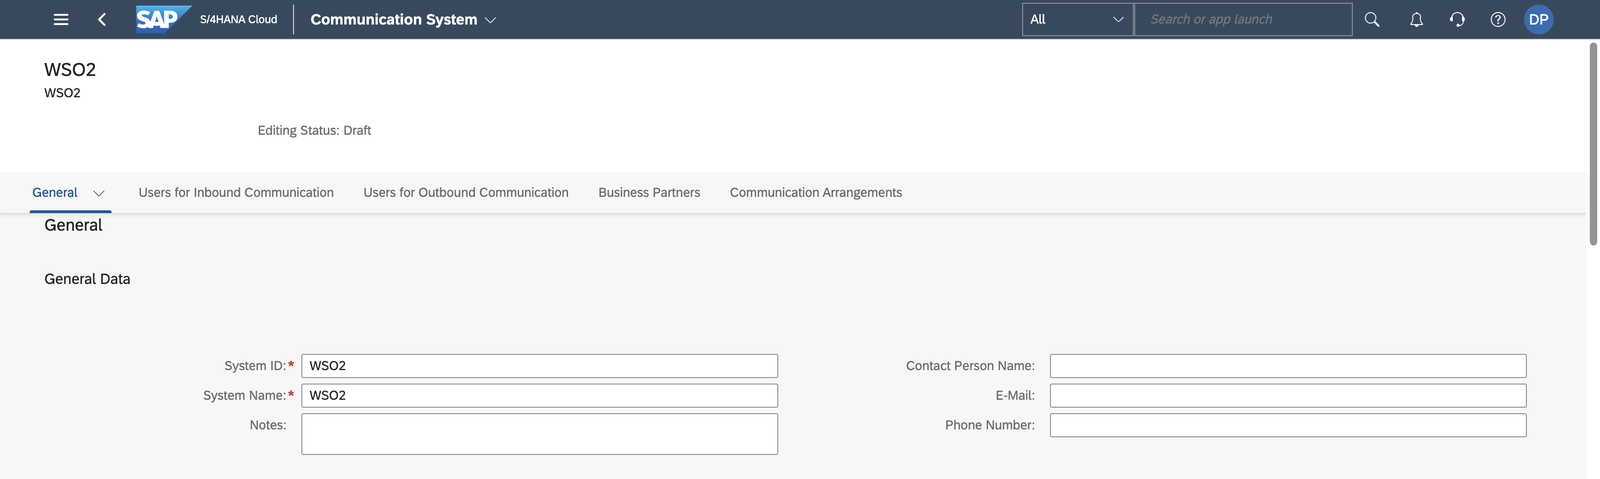The image size is (1600, 479).
Task: Open the Business Partners tab
Action: click(x=649, y=192)
